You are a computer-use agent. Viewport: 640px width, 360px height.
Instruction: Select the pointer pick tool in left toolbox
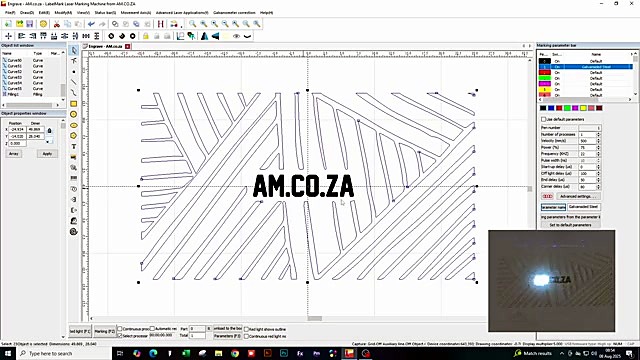click(x=74, y=50)
